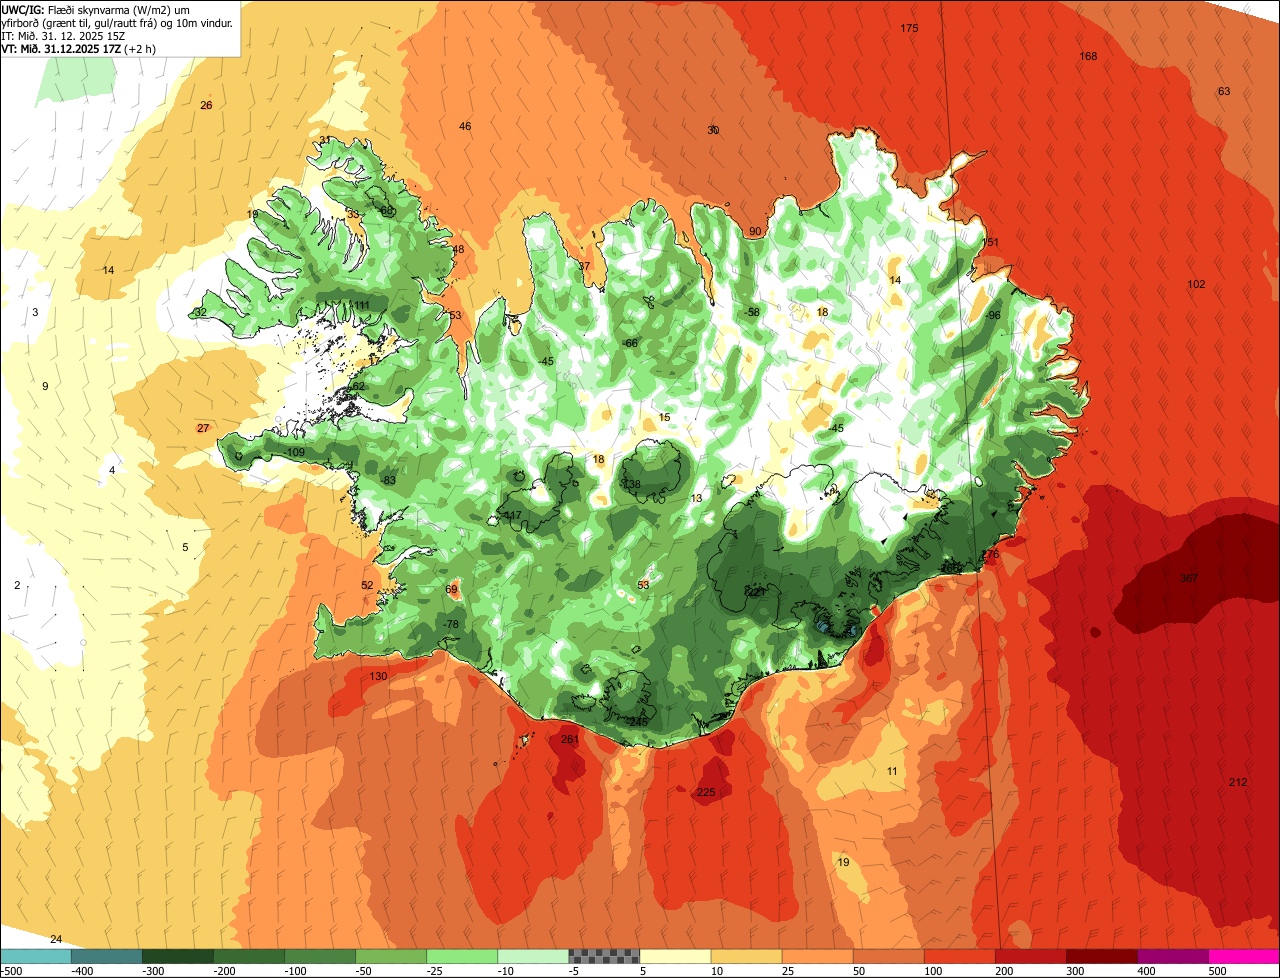Click the purple legend swatch from 400 to 500
The width and height of the screenshot is (1280, 978).
point(1172,956)
